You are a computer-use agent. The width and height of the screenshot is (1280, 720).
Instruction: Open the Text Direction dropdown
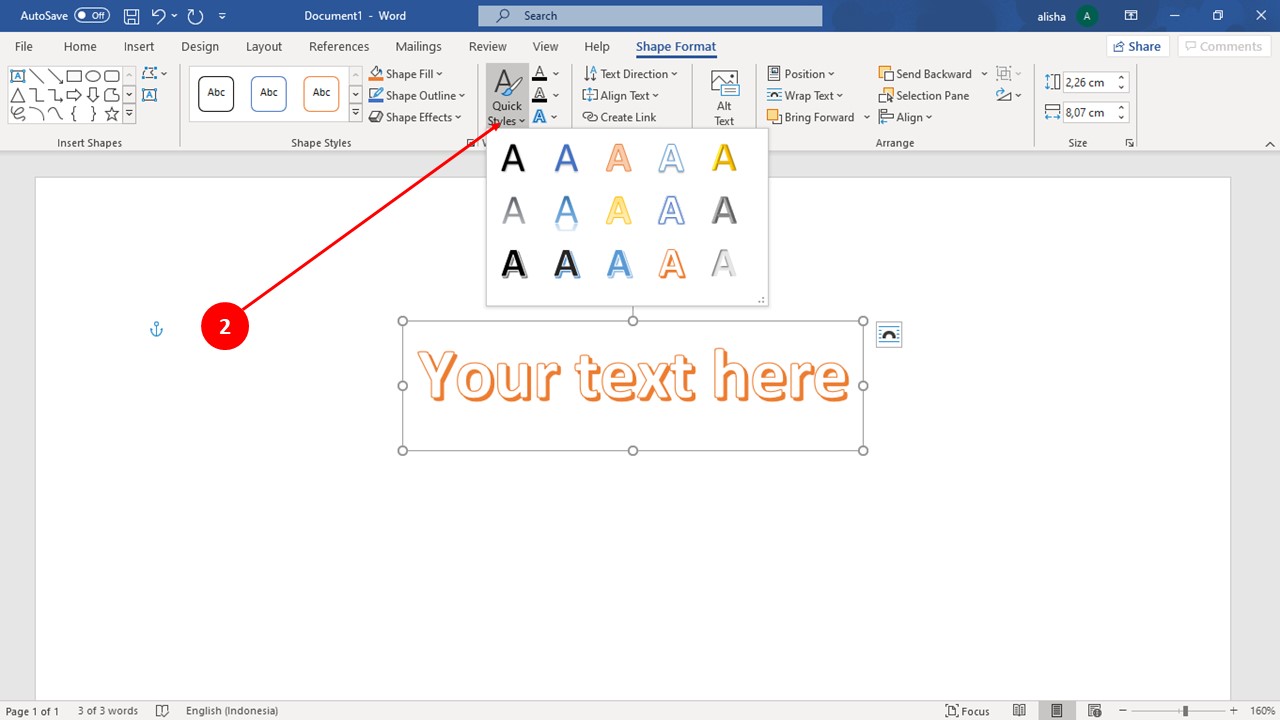click(x=631, y=73)
